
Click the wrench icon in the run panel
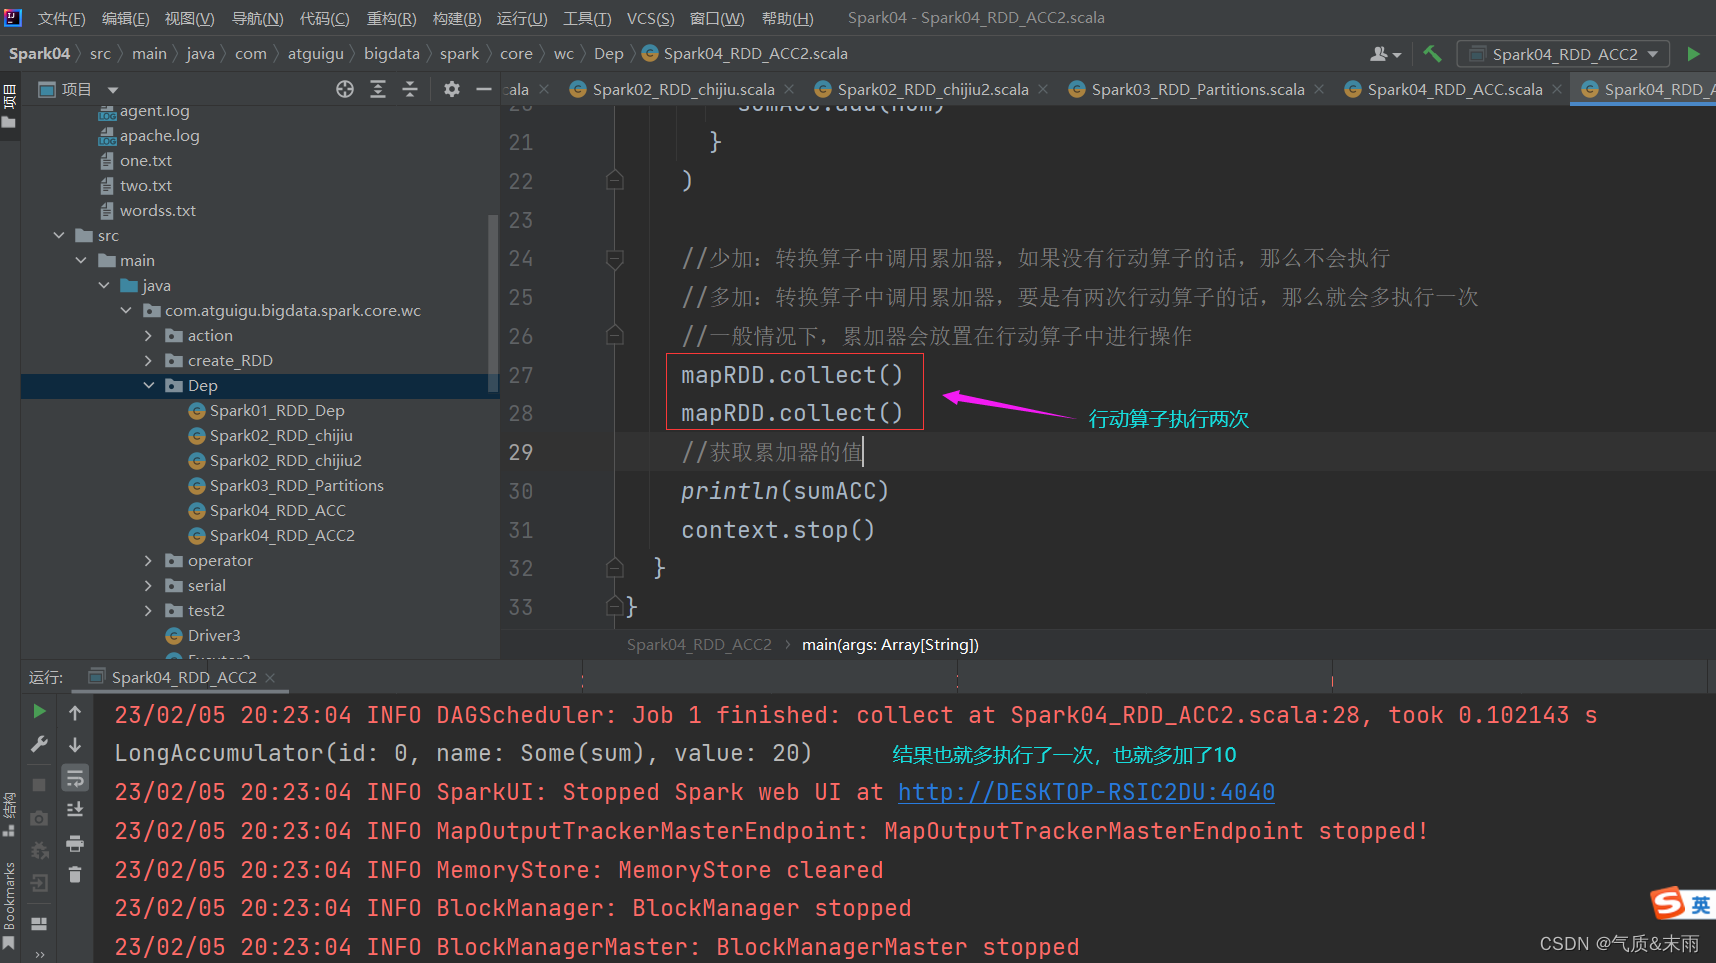coord(39,744)
